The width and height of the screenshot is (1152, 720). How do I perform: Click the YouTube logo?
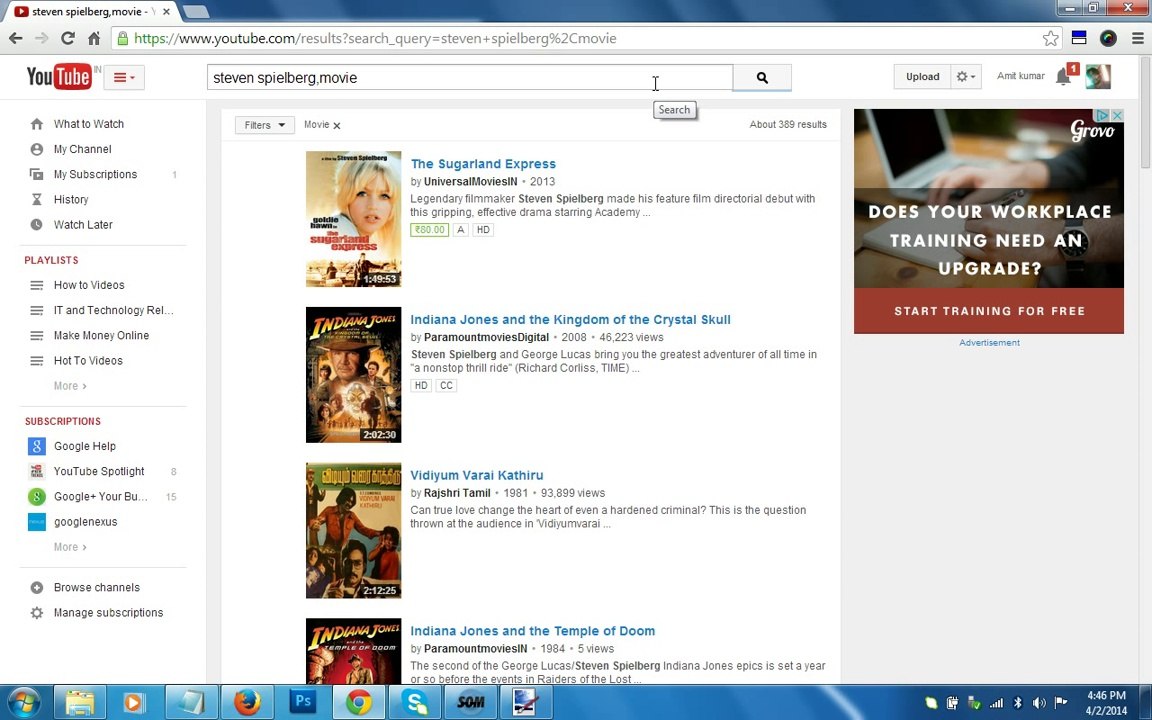59,76
